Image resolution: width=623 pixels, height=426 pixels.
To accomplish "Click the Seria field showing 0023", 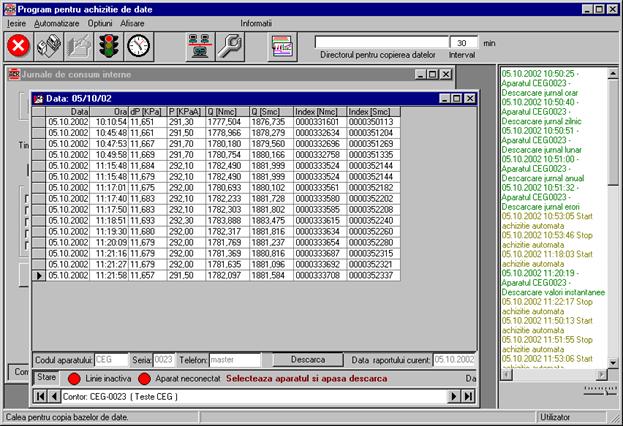I will click(164, 360).
